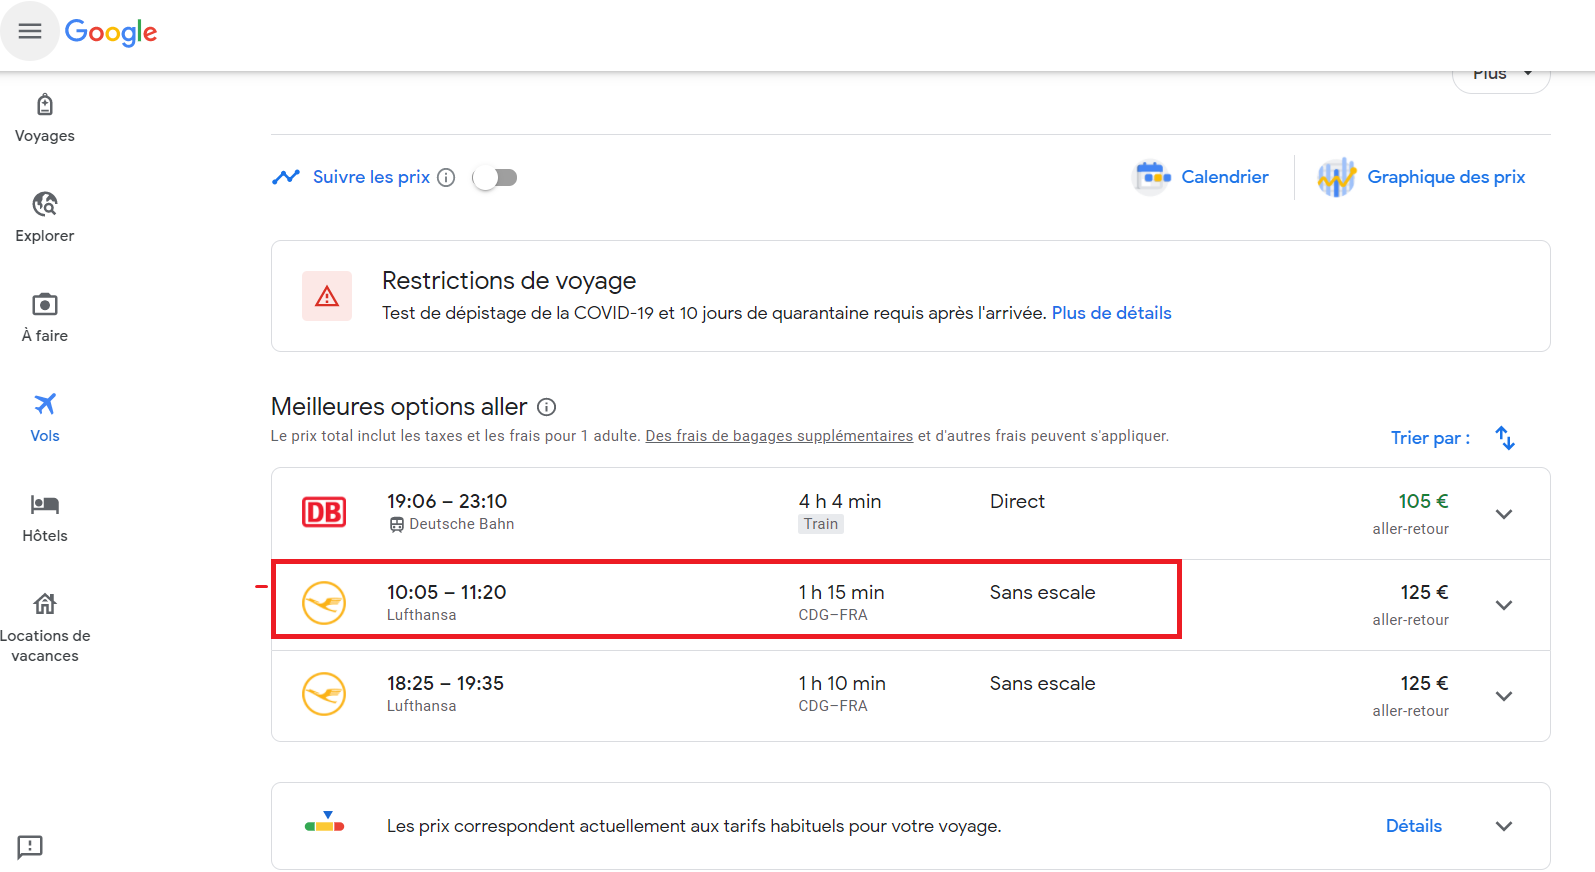Click the Direct label on train row
Viewport: 1595px width, 872px height.
(1017, 501)
